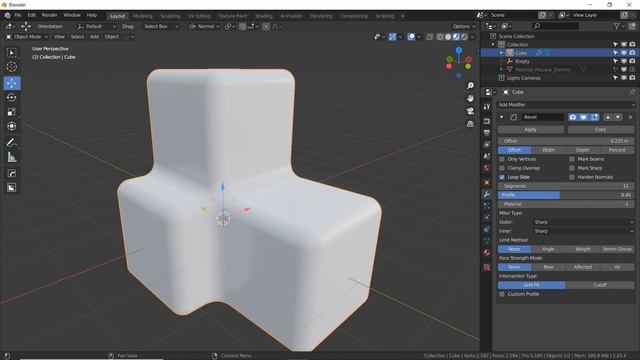
Task: Toggle the camera view icon in viewport
Action: (470, 111)
